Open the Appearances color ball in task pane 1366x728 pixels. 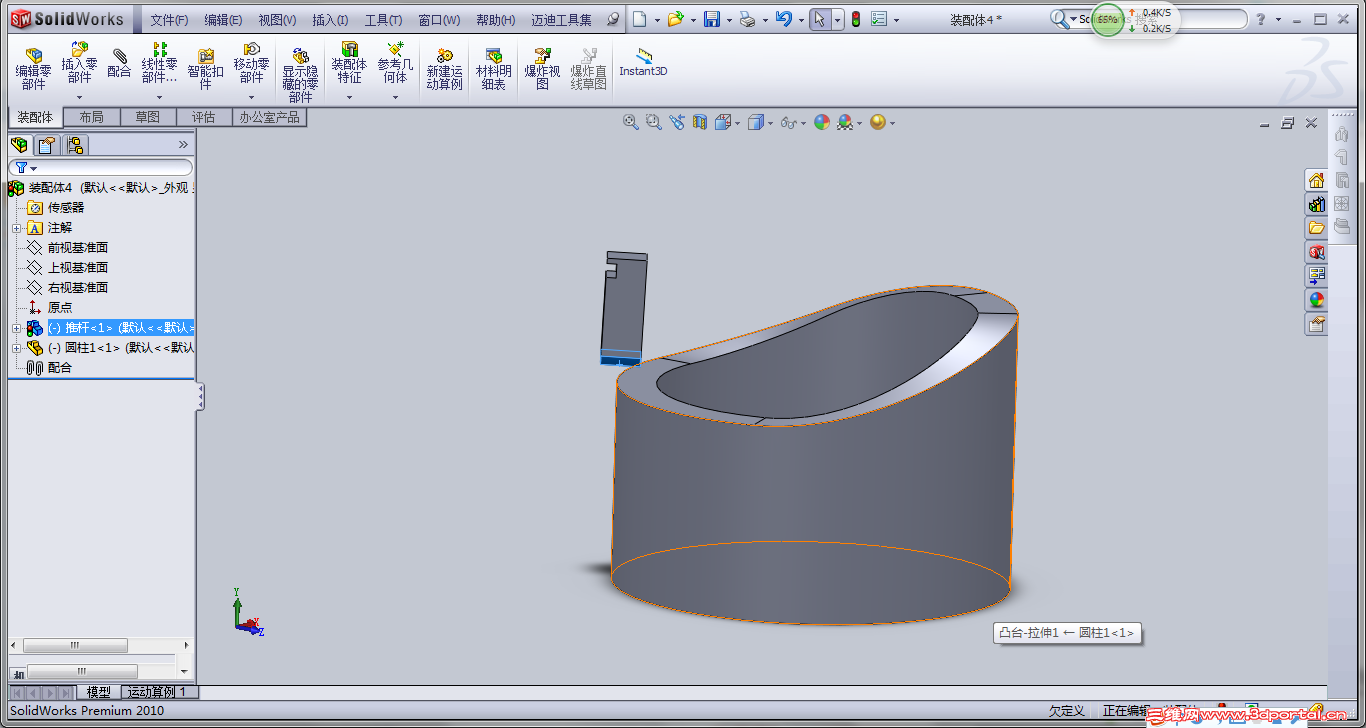(1316, 300)
